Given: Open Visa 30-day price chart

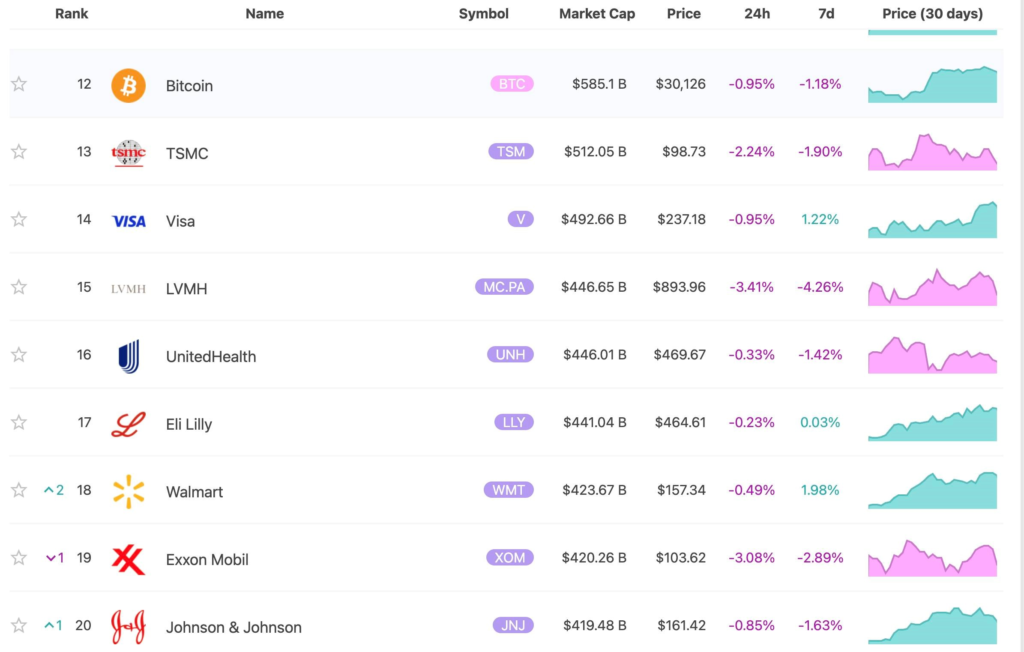Looking at the screenshot, I should point(932,220).
